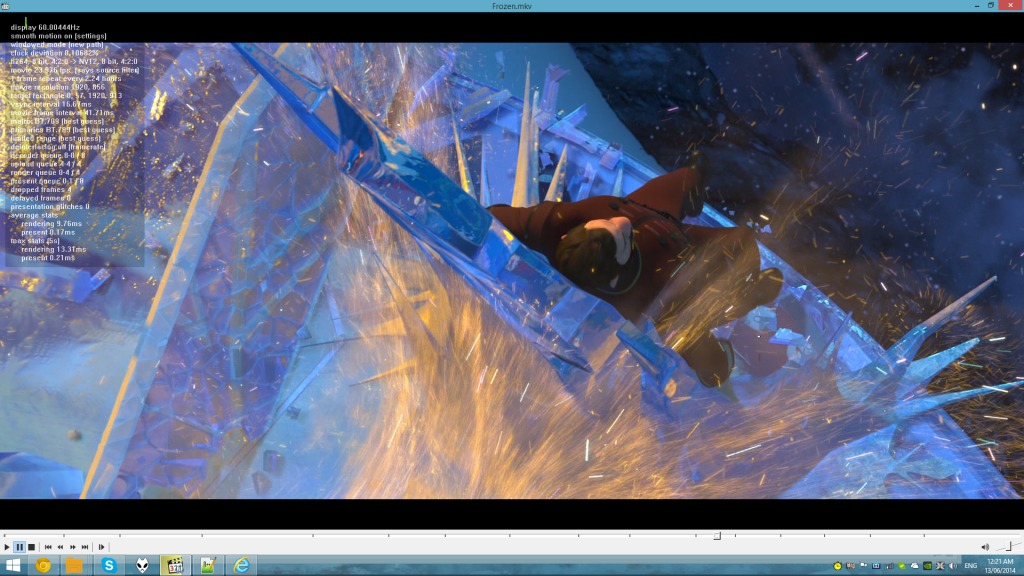Mute audio using the speaker icon

click(985, 547)
